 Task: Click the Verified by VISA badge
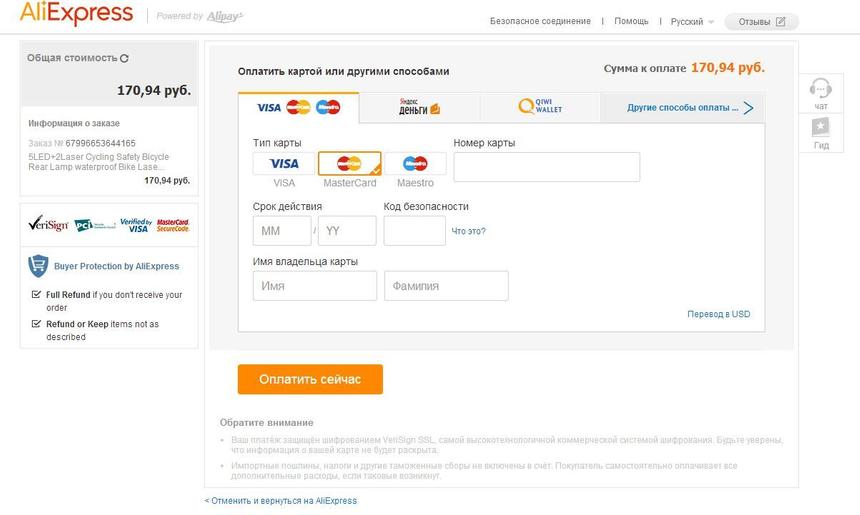point(135,225)
